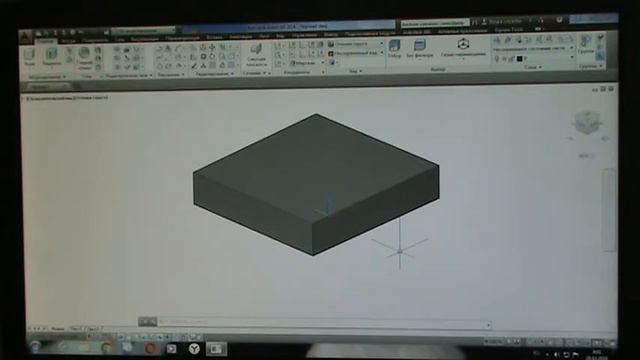Open the Unsaved View (Несохраненный вид) dropdown
This screenshot has height=360, width=640.
356,53
